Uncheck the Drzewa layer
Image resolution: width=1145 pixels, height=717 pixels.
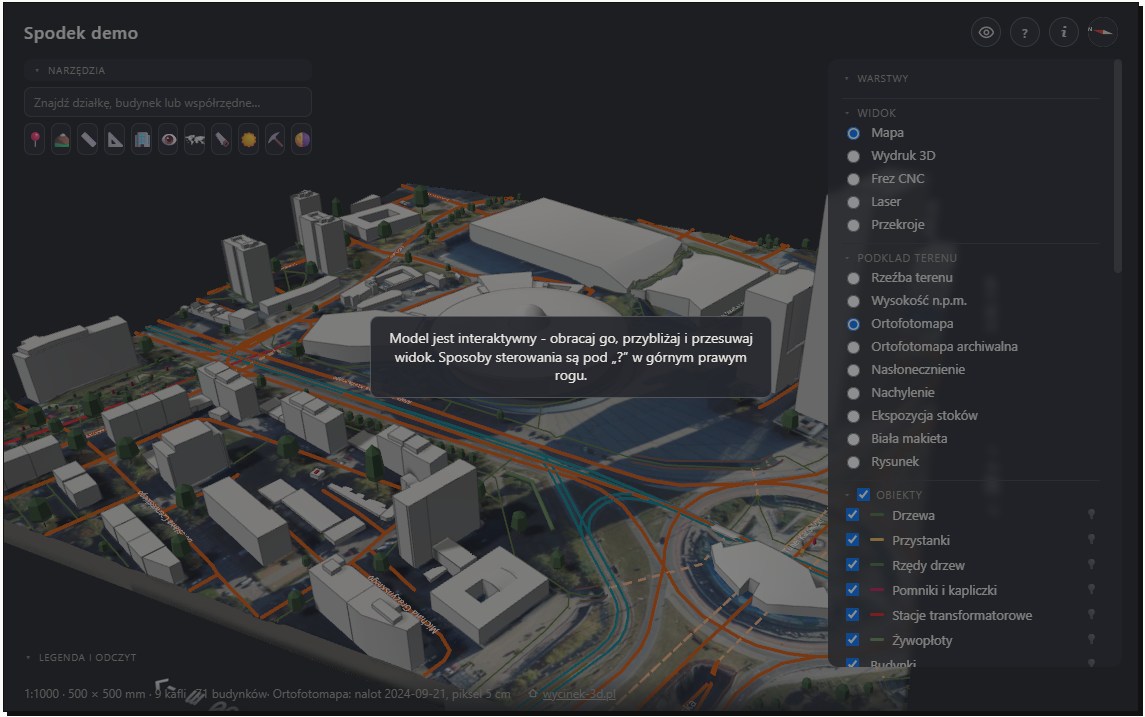click(x=852, y=515)
